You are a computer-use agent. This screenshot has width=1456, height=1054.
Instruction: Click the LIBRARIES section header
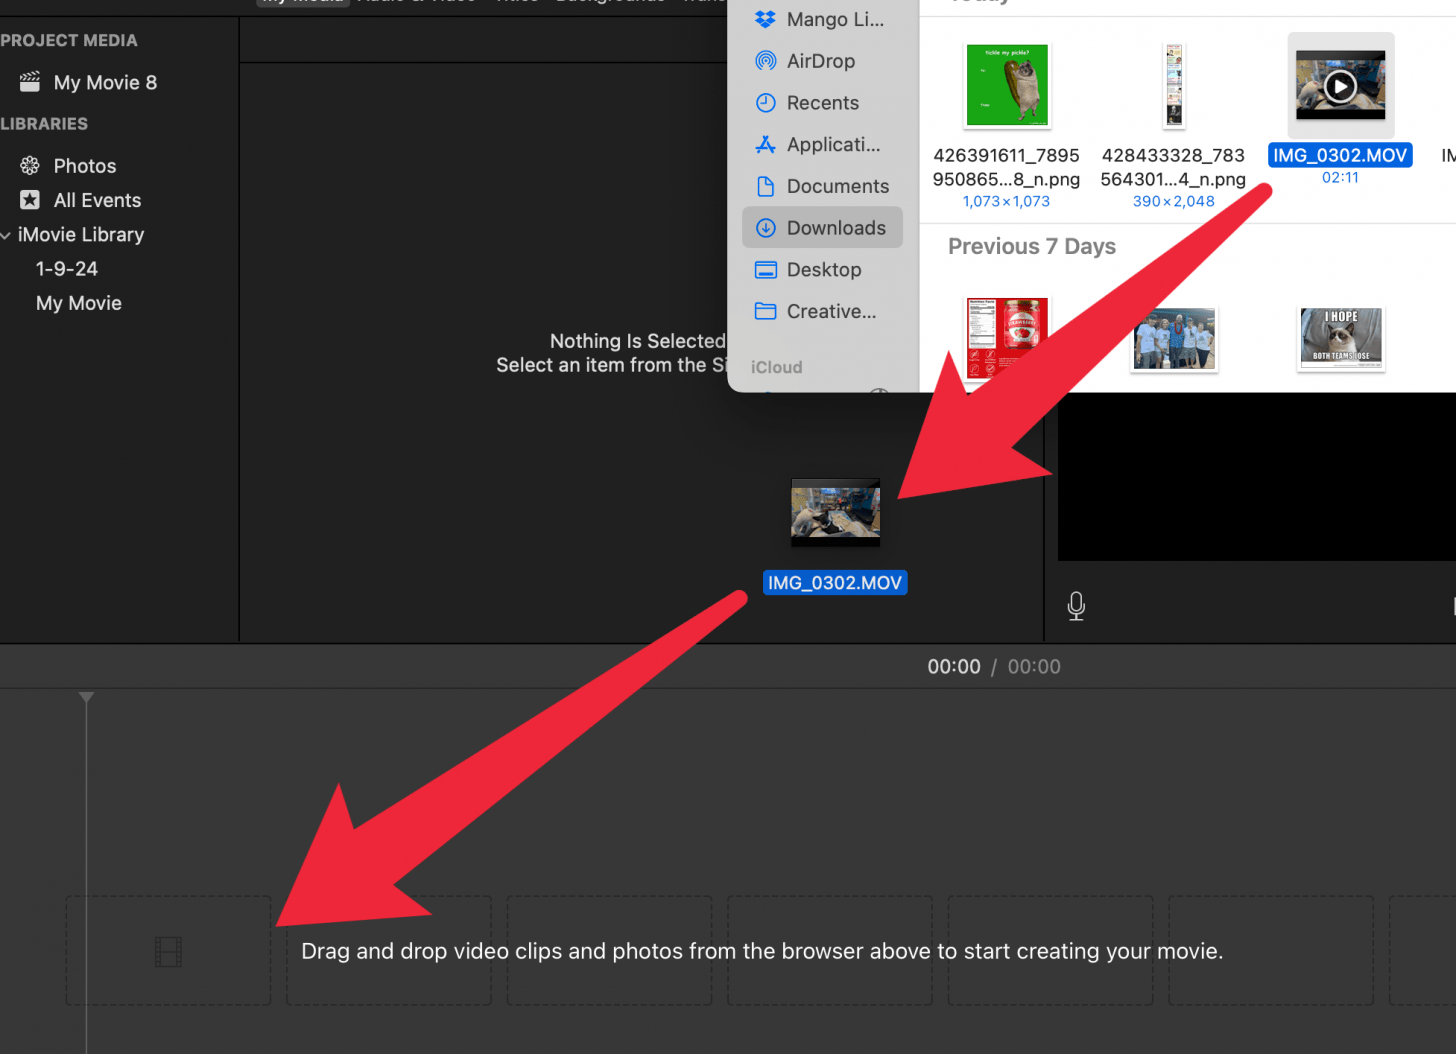(x=44, y=124)
